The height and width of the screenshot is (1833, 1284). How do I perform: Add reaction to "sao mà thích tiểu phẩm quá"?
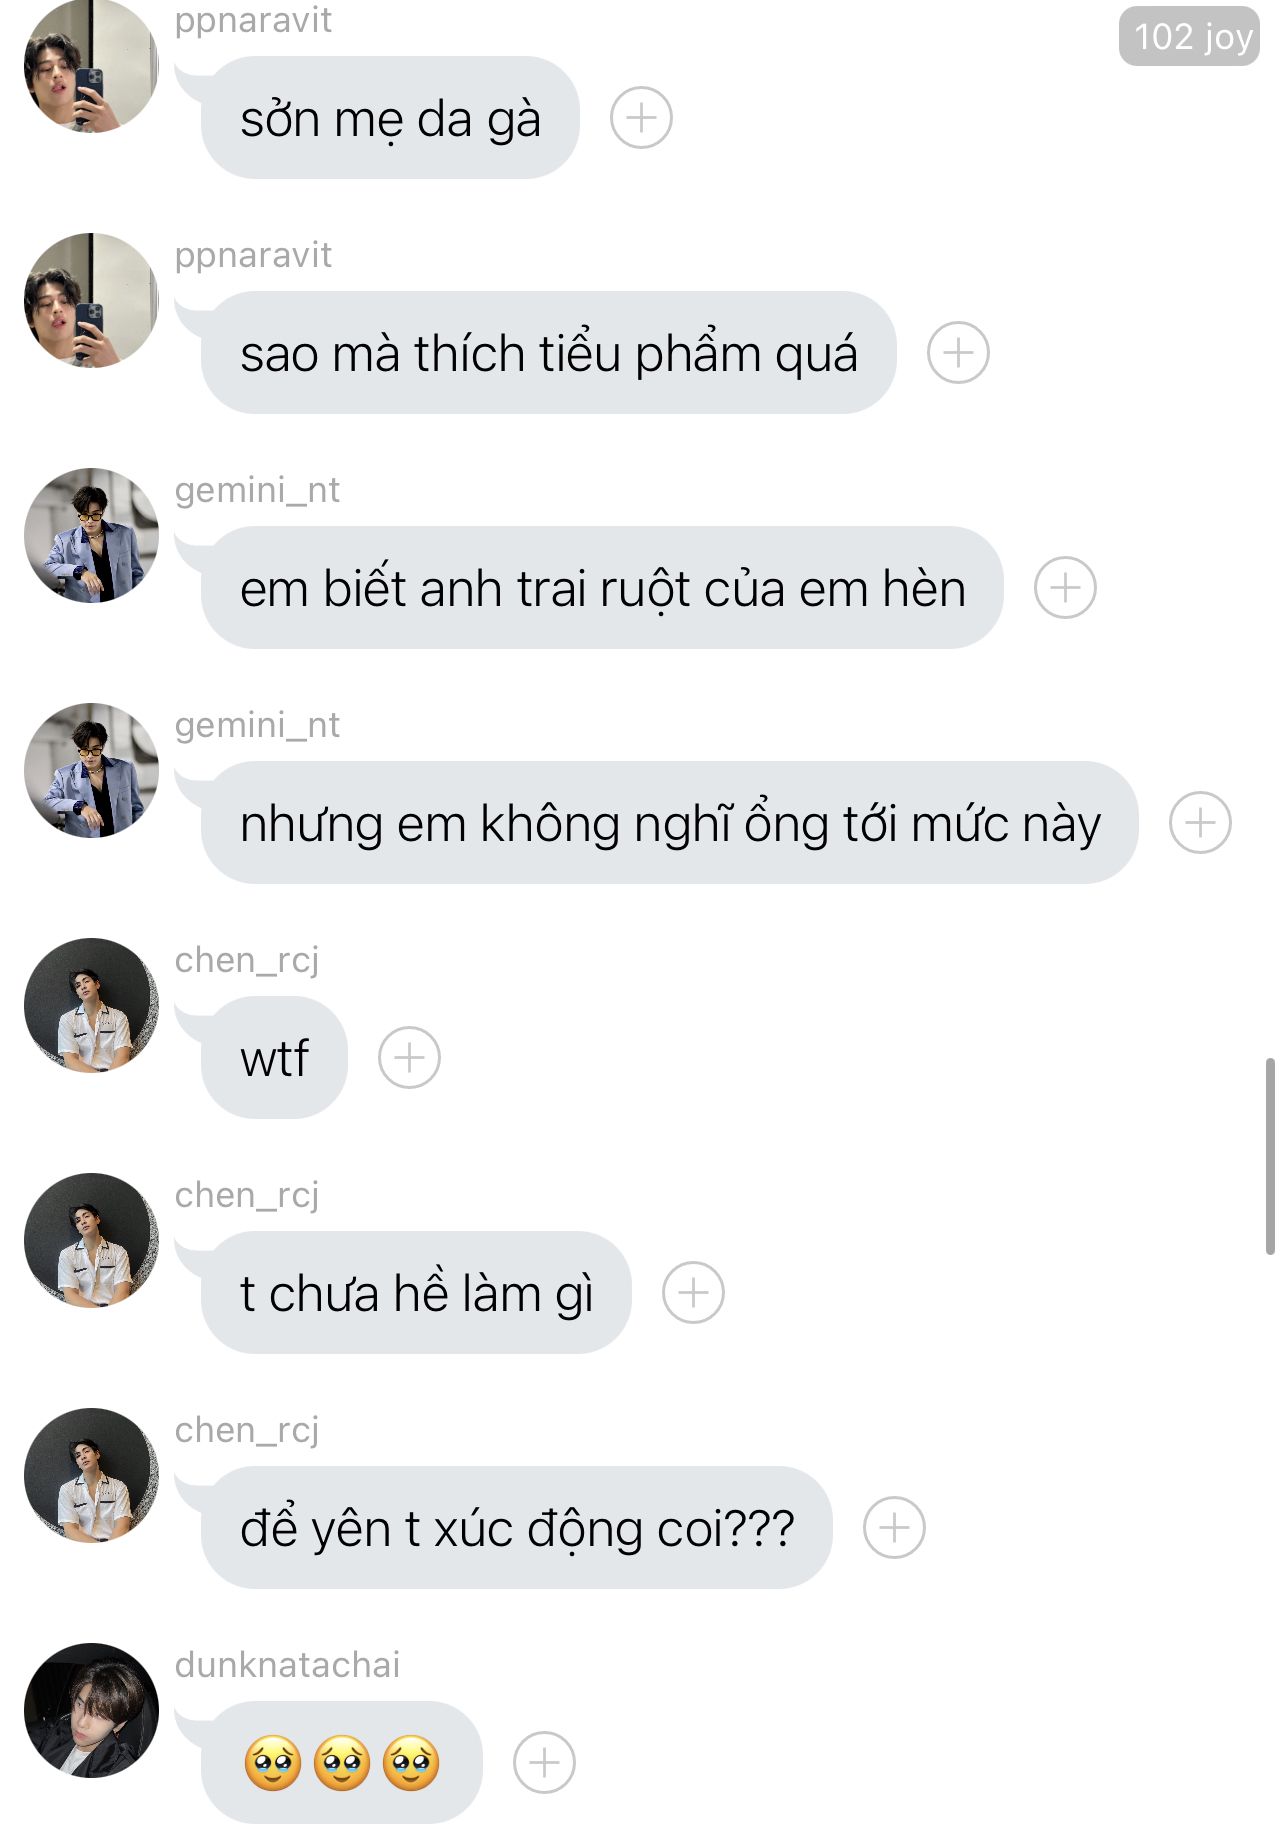tap(958, 353)
